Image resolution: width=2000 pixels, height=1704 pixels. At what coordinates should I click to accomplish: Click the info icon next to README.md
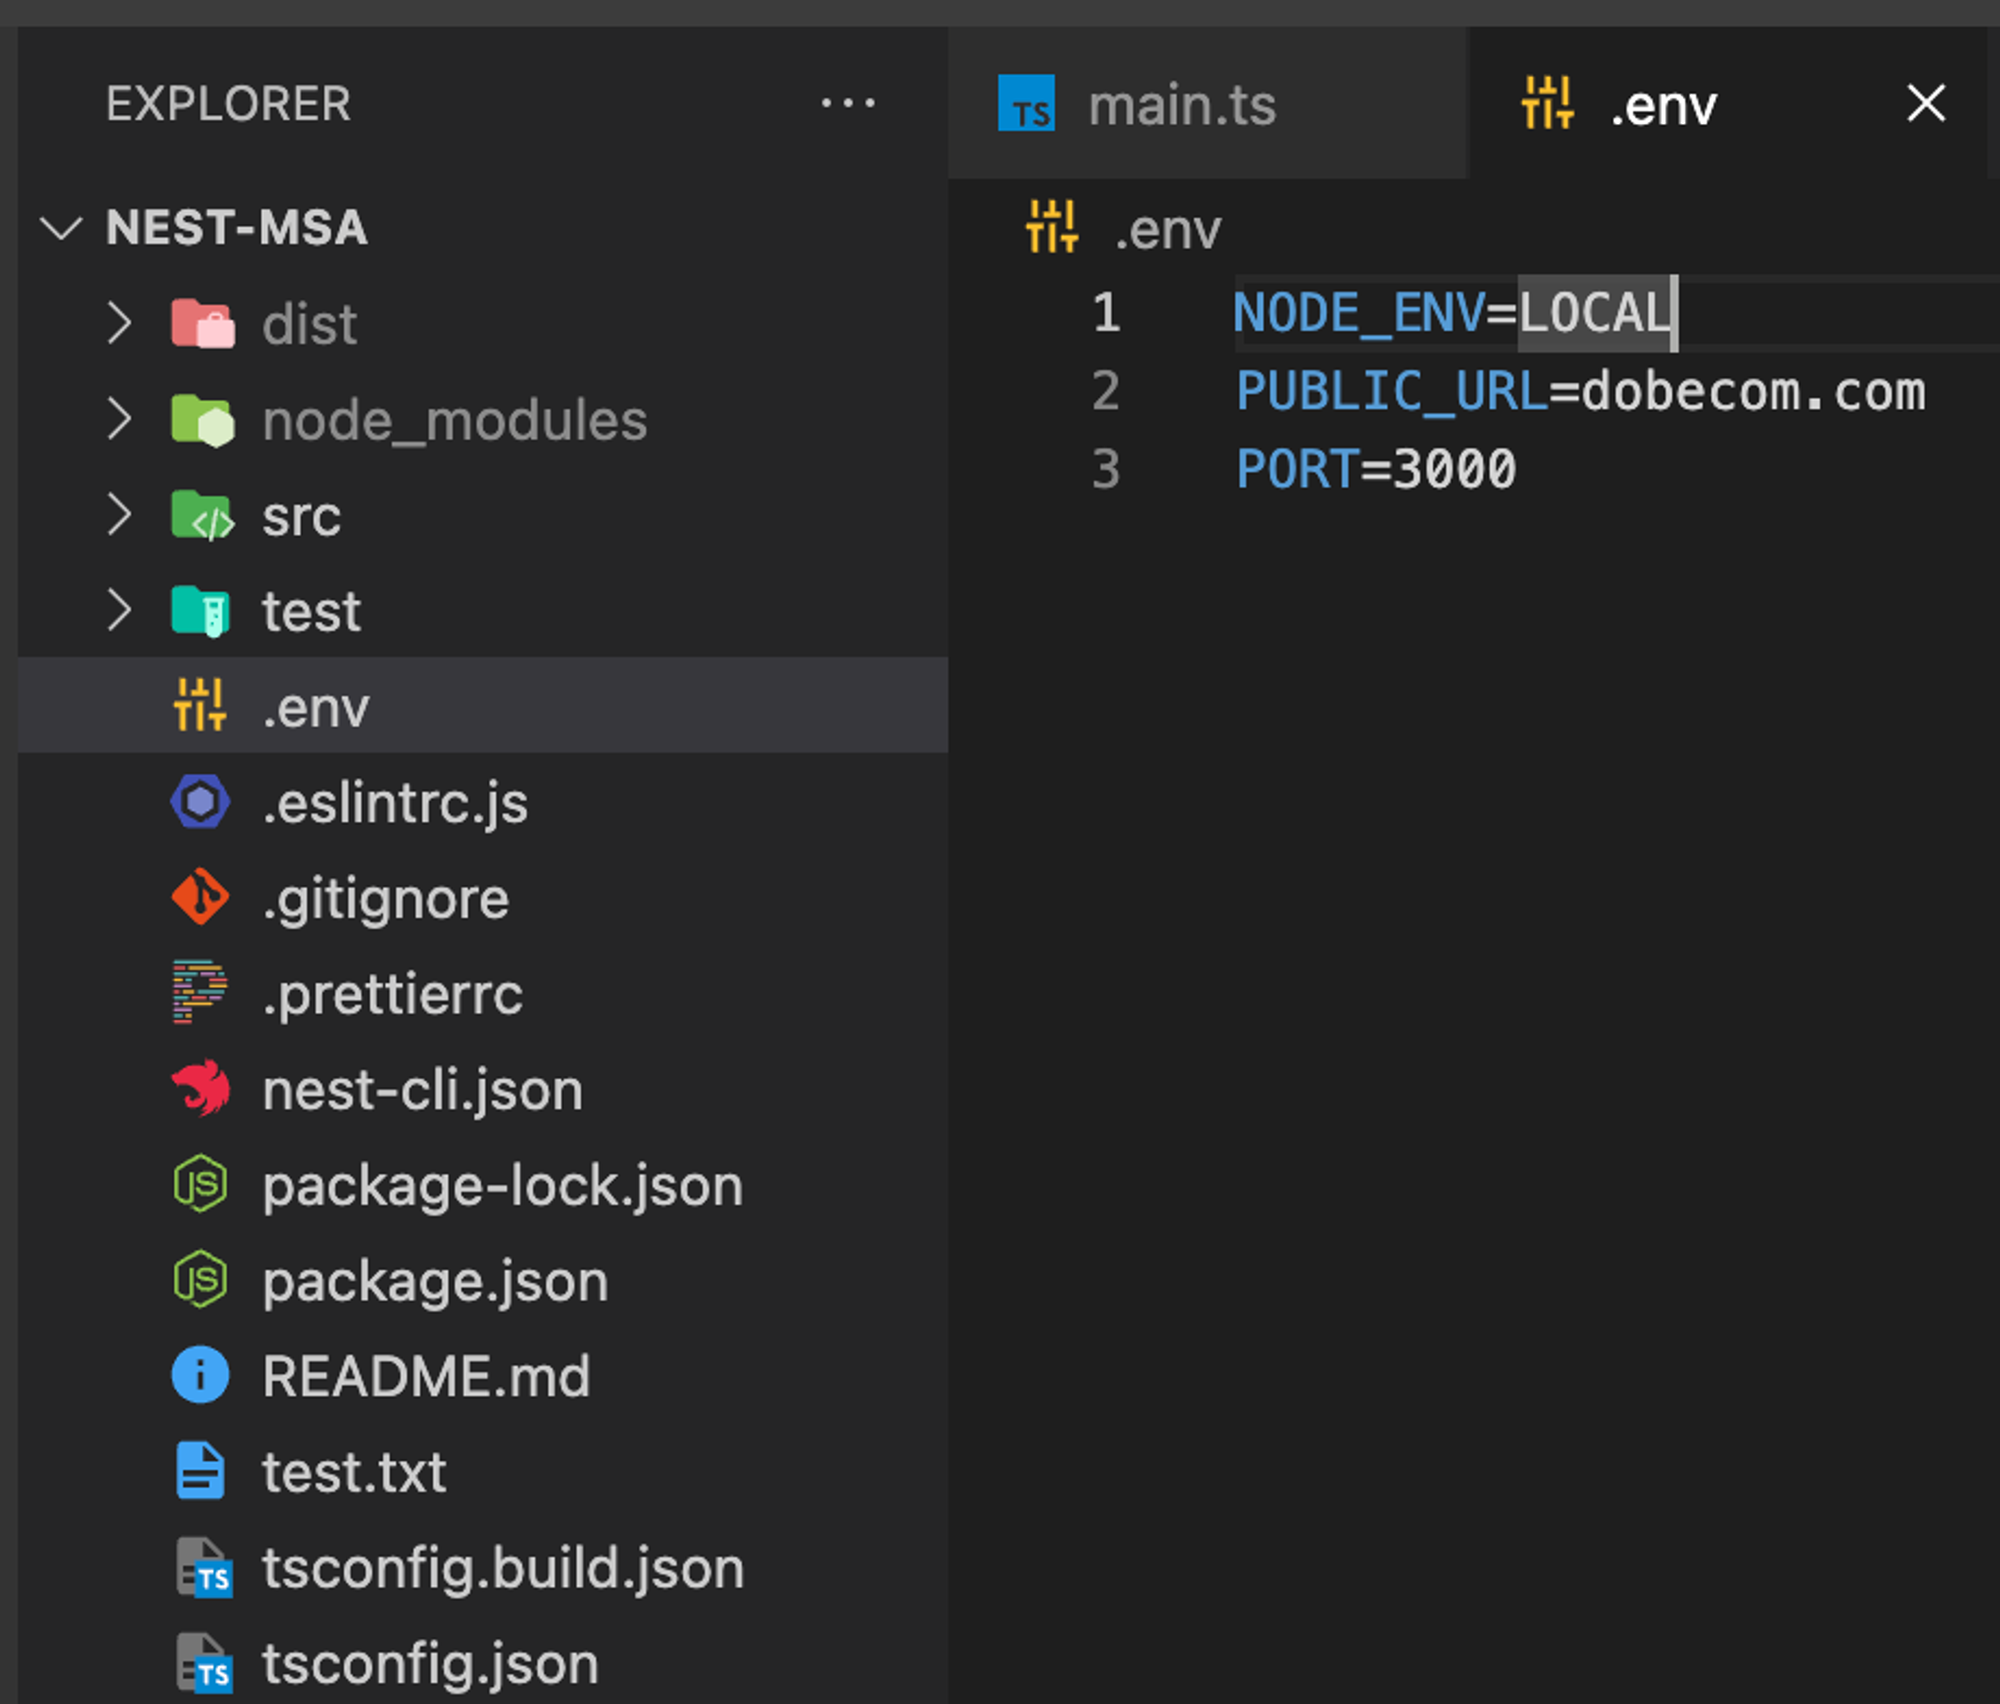[x=200, y=1375]
